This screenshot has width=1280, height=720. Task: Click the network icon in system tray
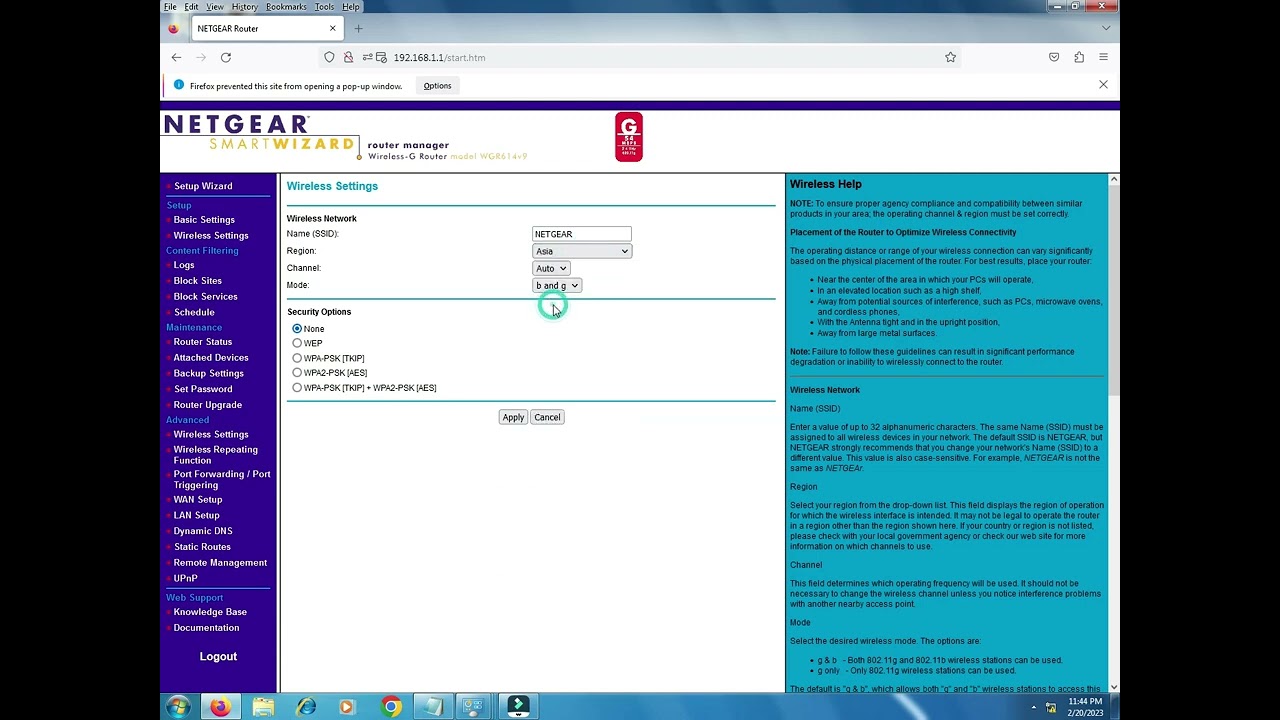coord(1051,708)
